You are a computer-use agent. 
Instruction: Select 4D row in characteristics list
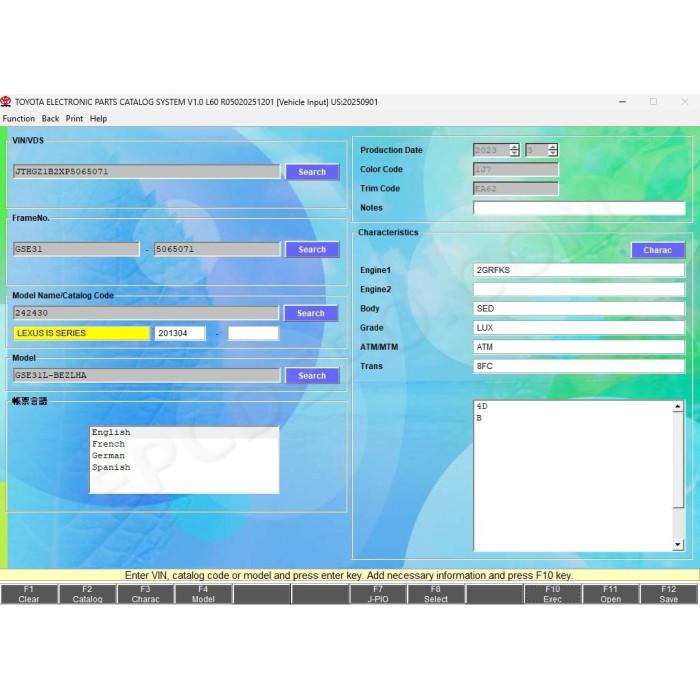pos(573,406)
